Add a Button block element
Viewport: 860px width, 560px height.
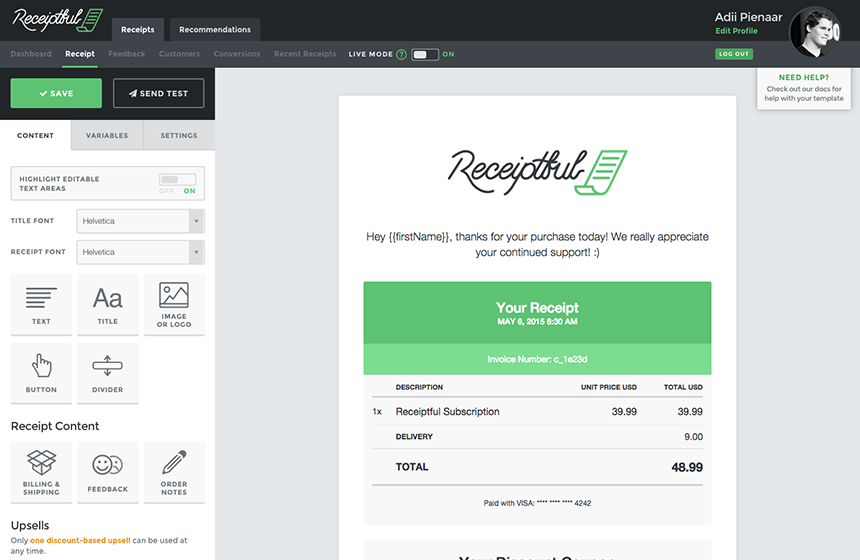click(41, 373)
